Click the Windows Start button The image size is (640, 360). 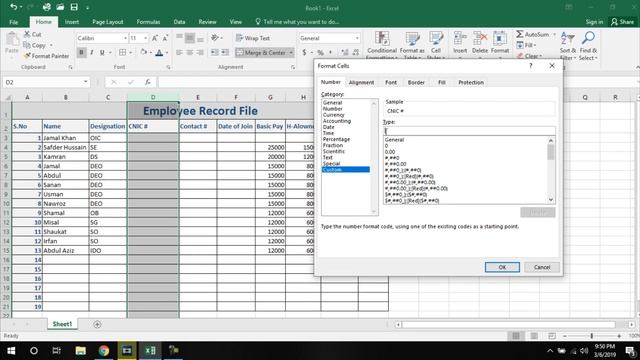pos(11,351)
